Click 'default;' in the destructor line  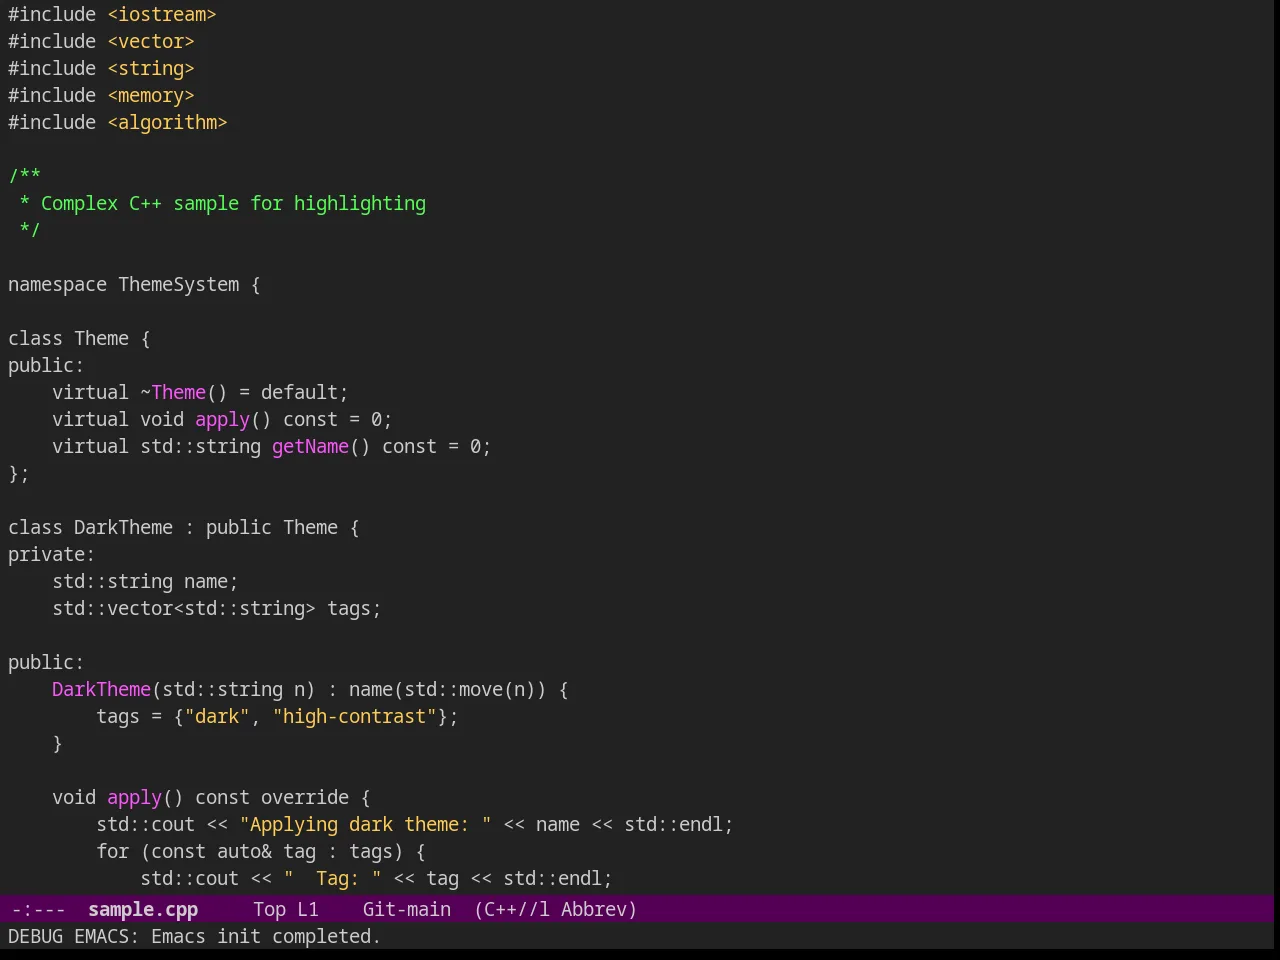point(305,392)
